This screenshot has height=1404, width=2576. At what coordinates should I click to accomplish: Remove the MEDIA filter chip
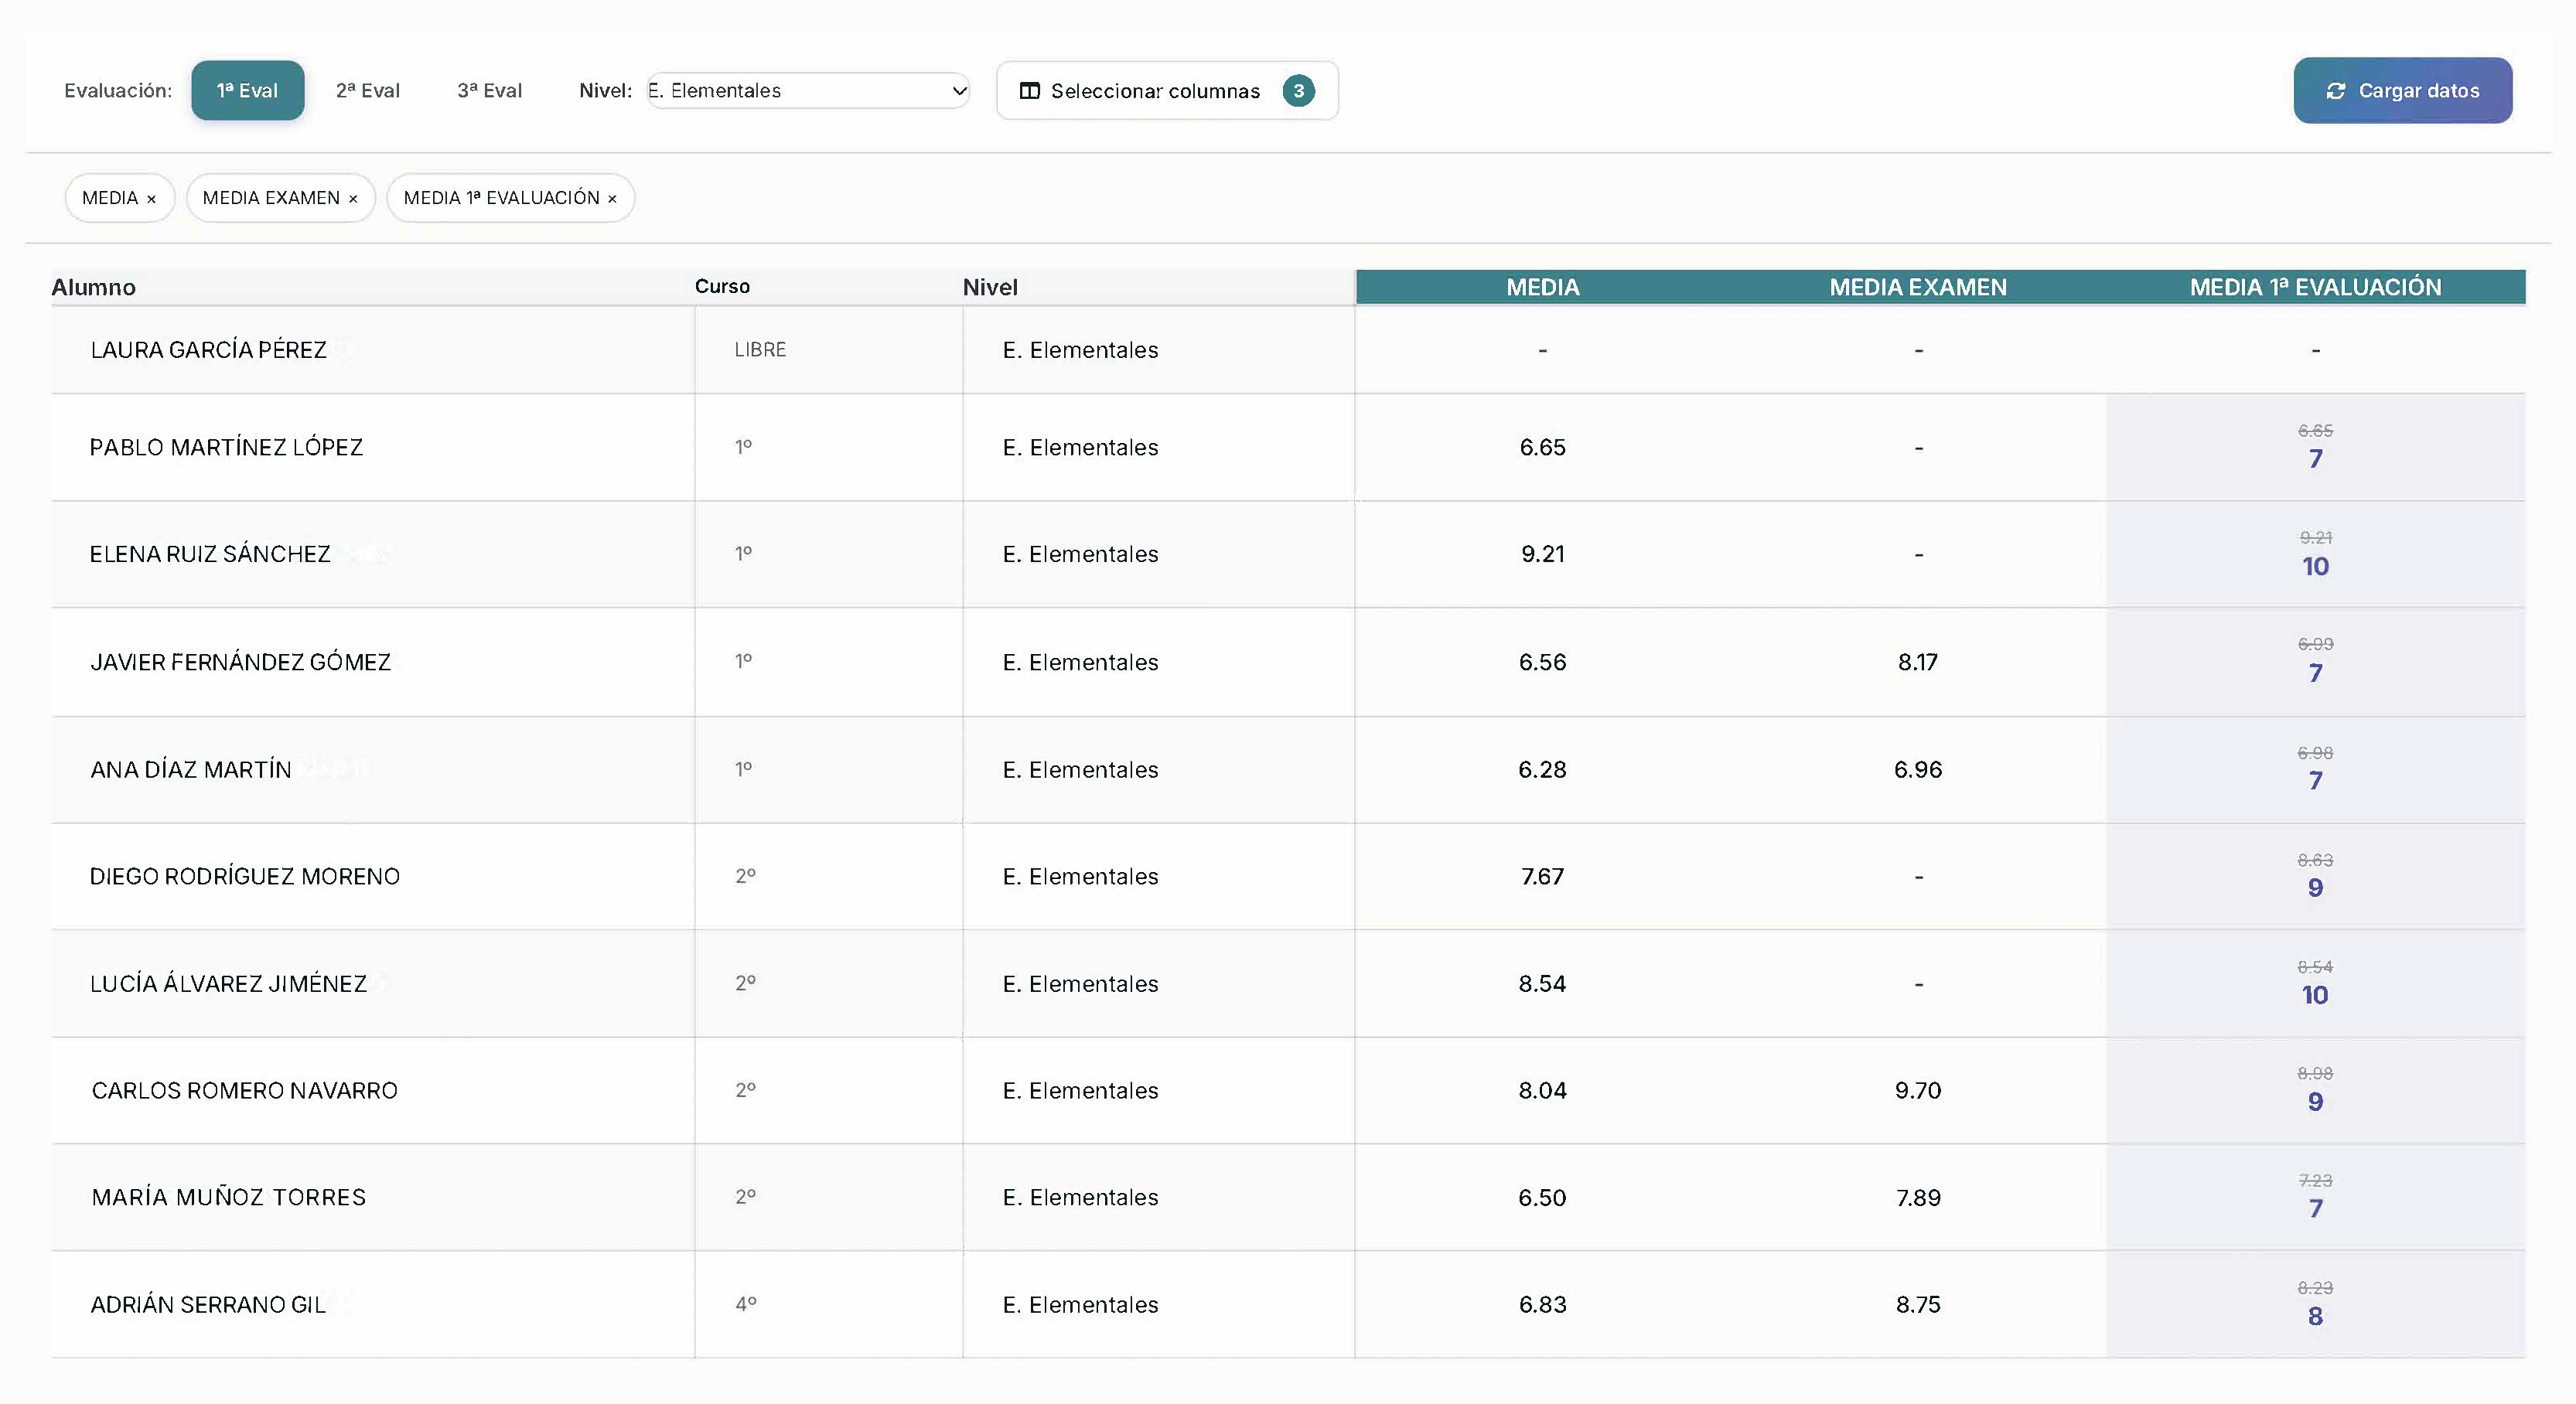pos(152,197)
